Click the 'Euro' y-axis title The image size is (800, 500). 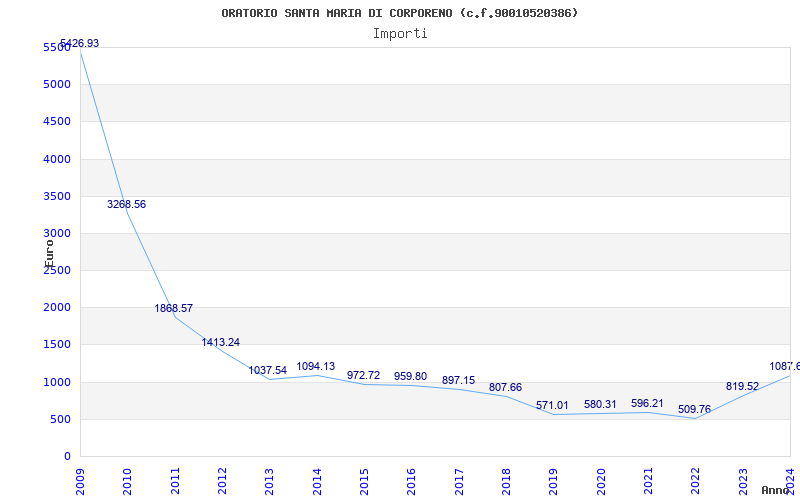(x=49, y=252)
